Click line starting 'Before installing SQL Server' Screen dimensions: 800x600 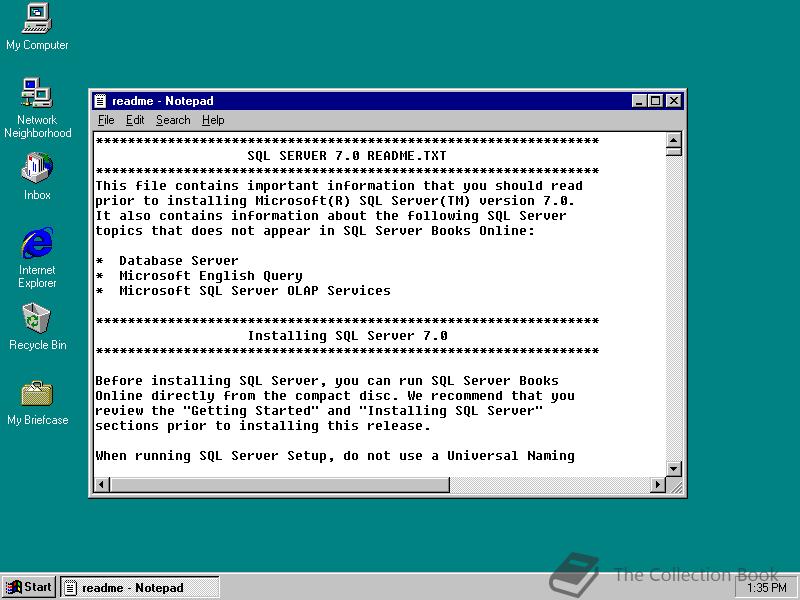[327, 381]
